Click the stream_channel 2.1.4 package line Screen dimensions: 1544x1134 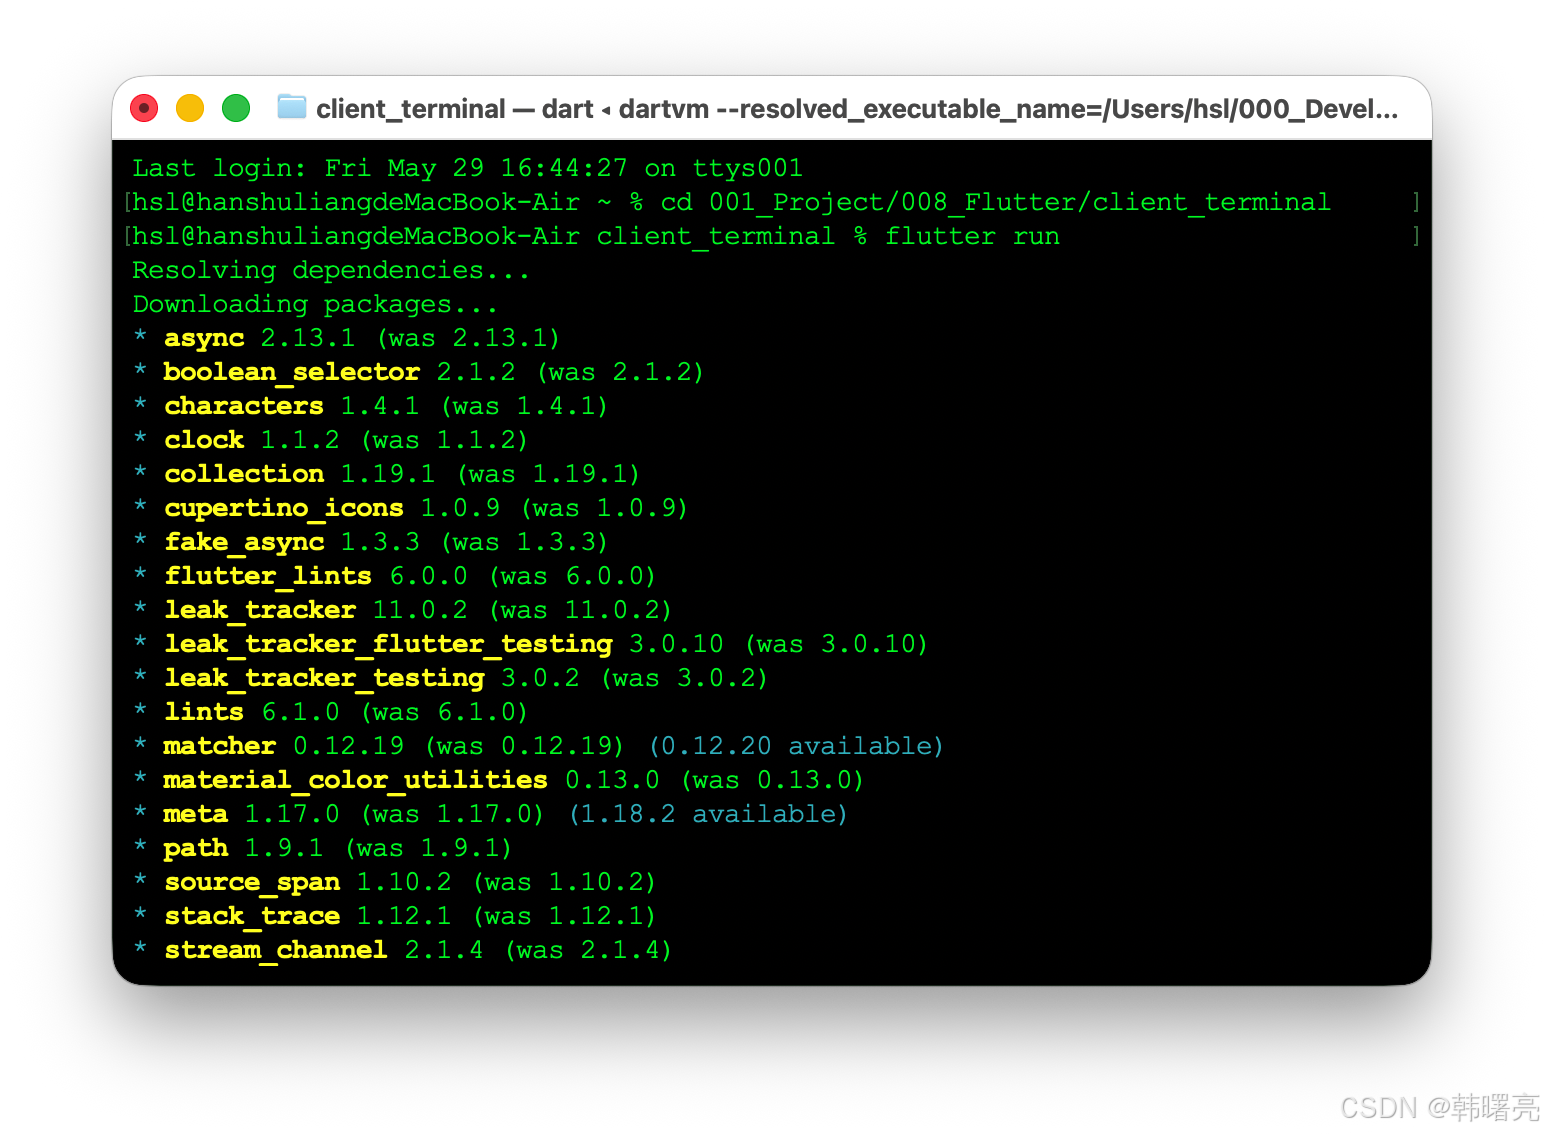(403, 950)
